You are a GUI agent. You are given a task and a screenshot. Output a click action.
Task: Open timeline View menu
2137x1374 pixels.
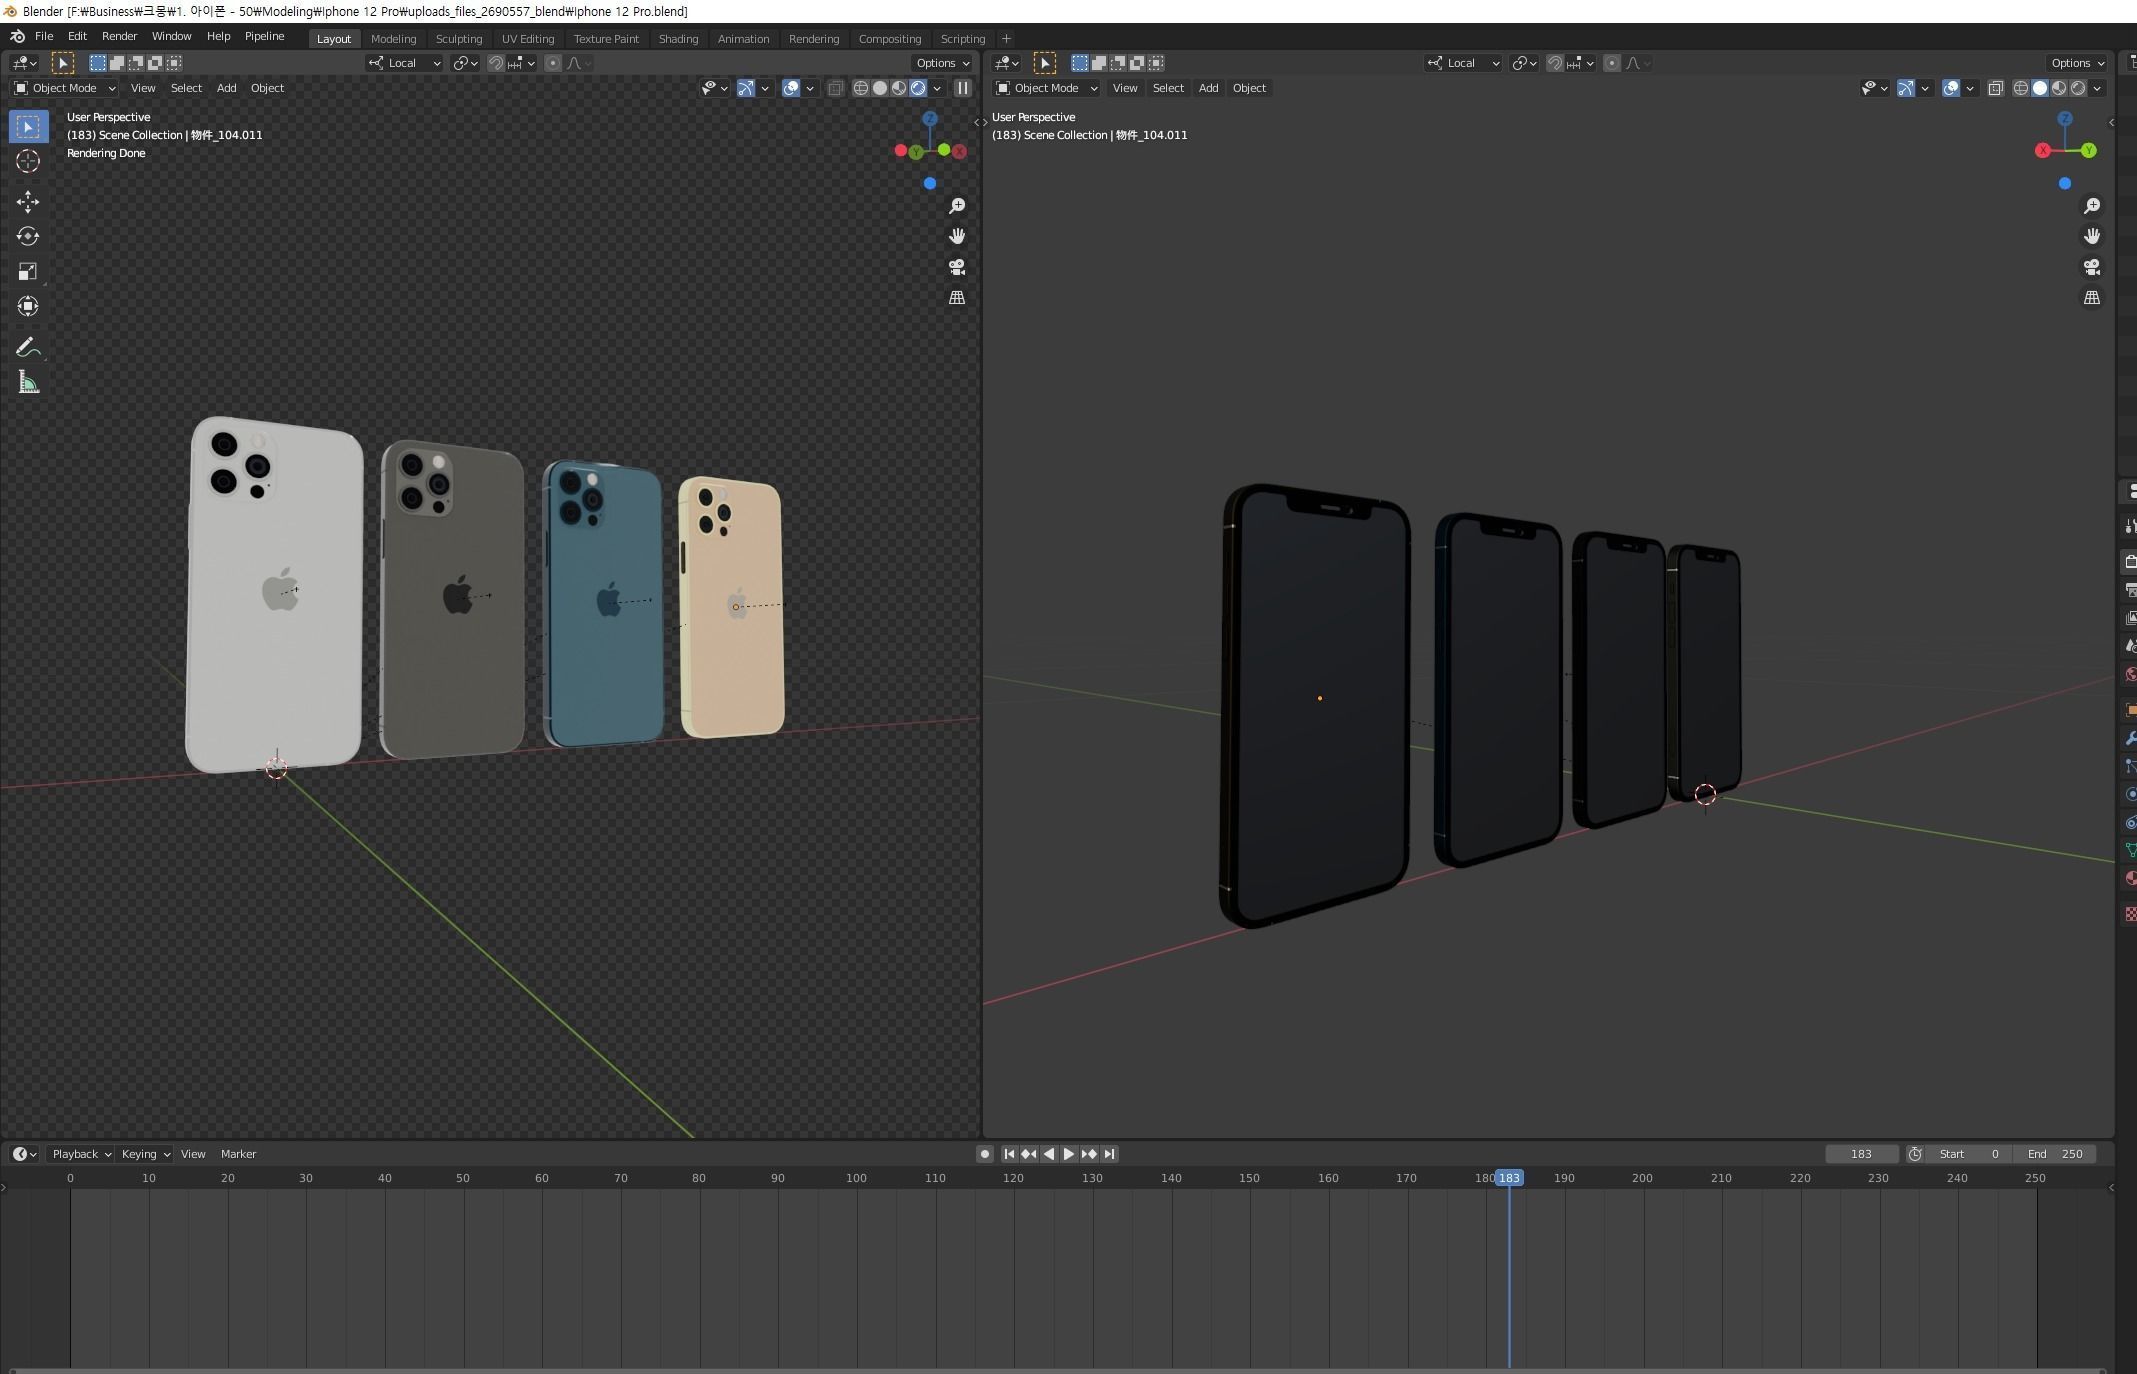point(193,1154)
